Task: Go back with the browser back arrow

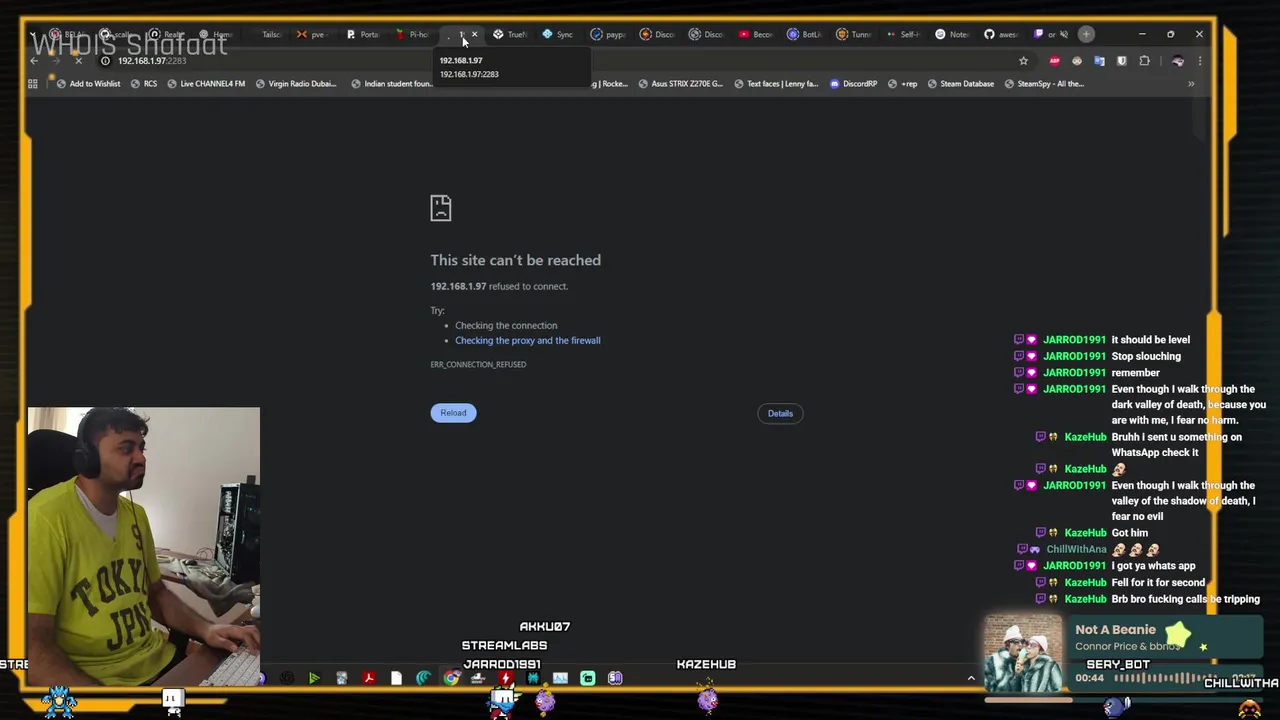Action: coord(34,61)
